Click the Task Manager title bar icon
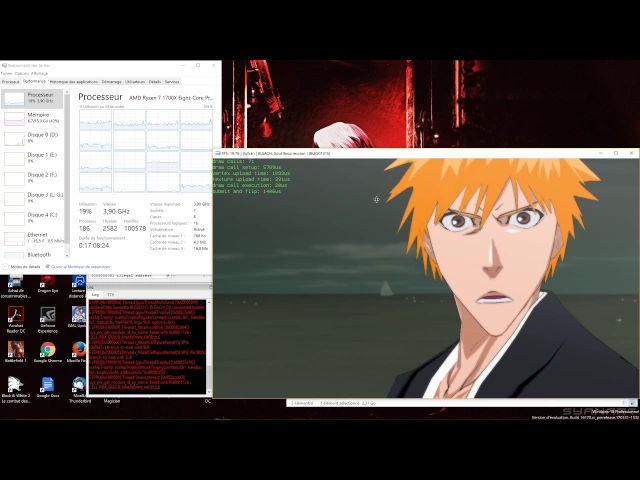640x480 pixels. click(4, 65)
